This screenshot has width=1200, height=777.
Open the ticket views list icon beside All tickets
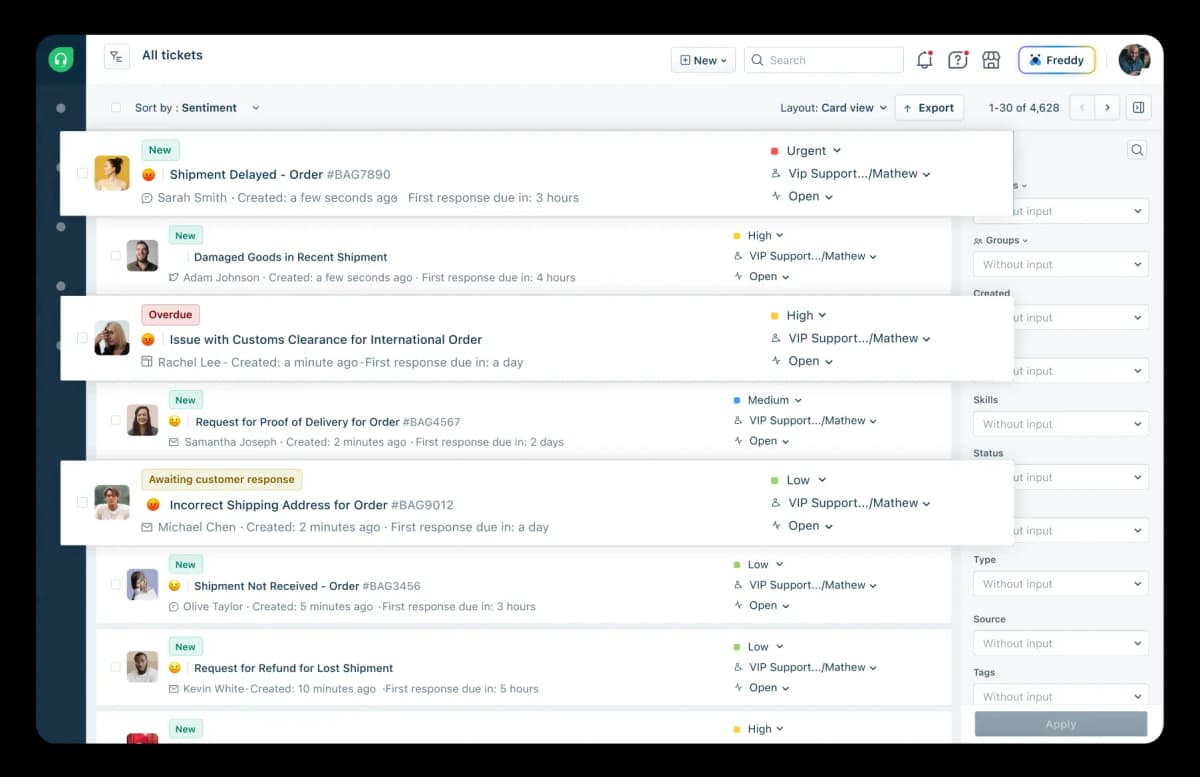pyautogui.click(x=117, y=57)
